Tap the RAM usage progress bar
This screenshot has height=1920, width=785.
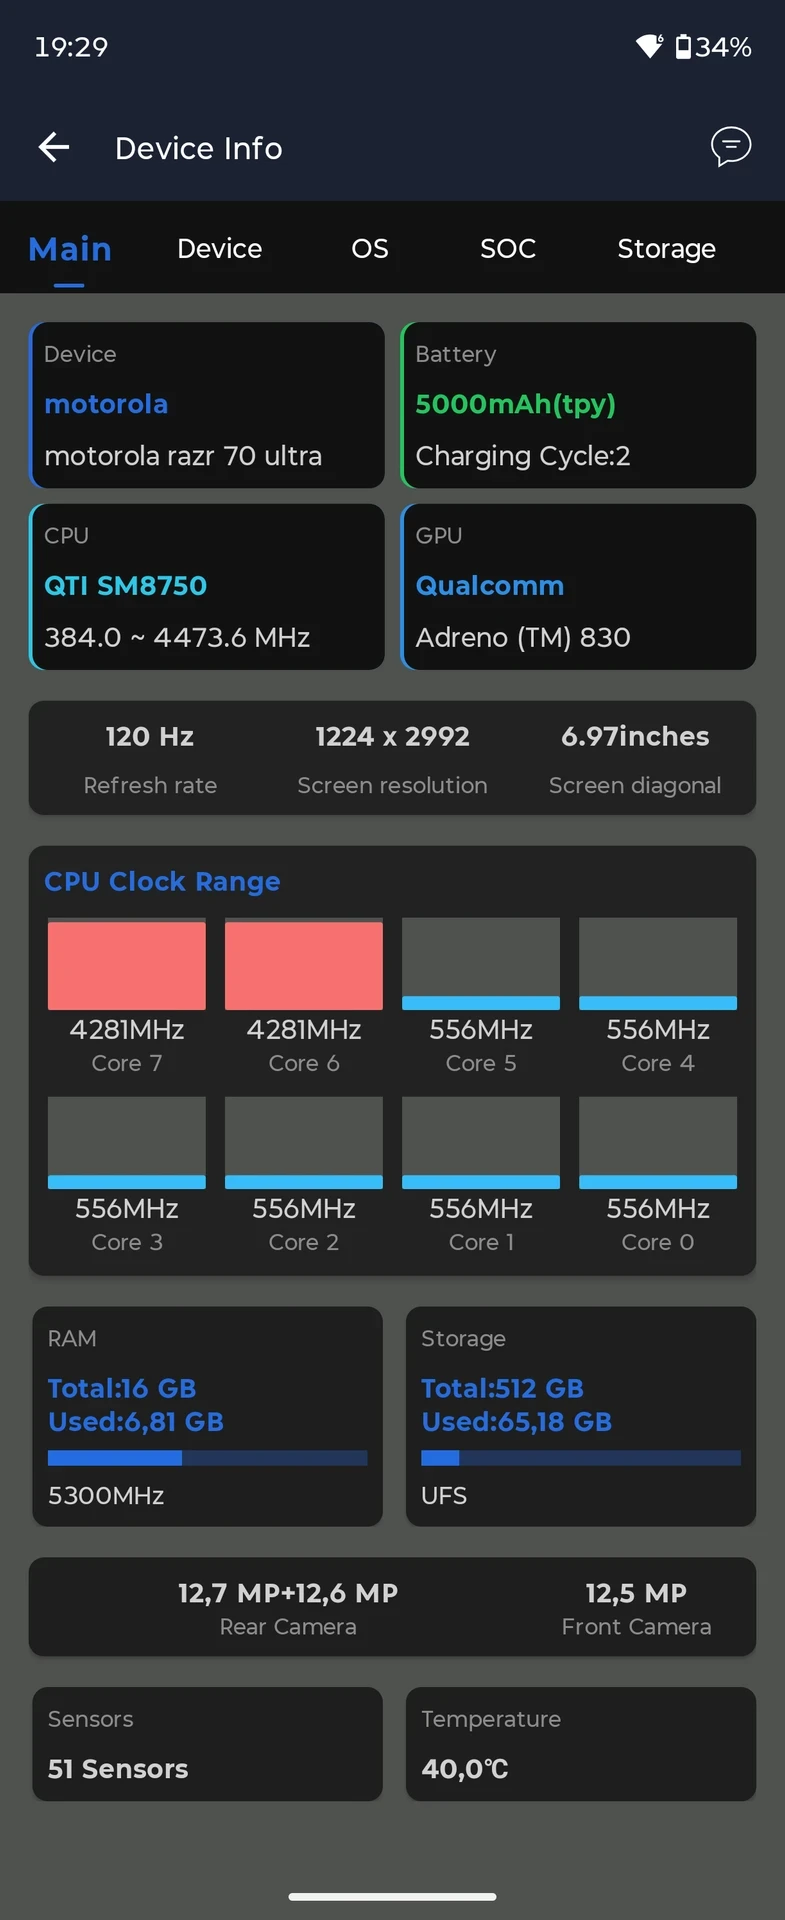point(208,1458)
